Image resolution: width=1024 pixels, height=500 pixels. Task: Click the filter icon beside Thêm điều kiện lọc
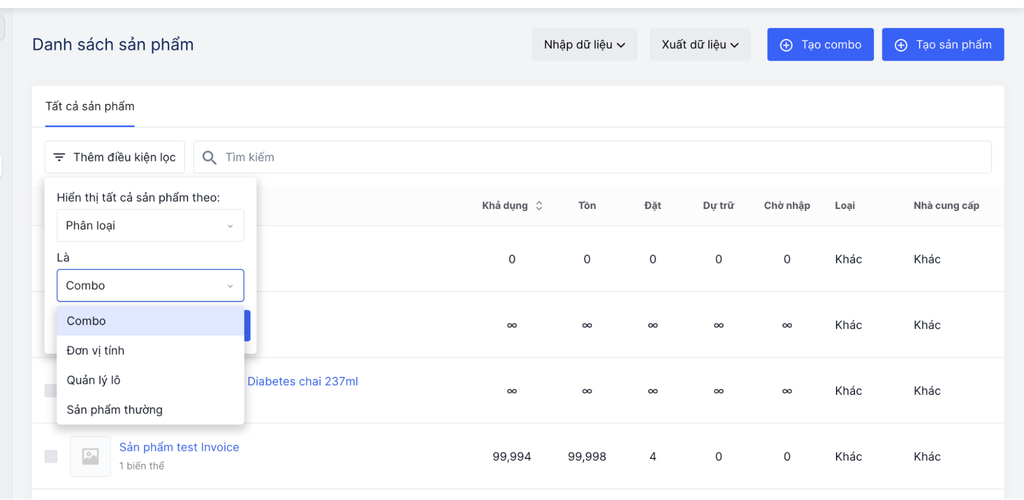(60, 157)
